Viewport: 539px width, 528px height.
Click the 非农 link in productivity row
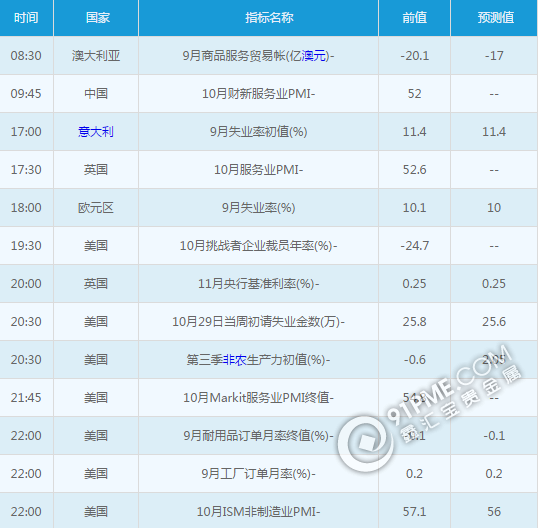tap(235, 360)
